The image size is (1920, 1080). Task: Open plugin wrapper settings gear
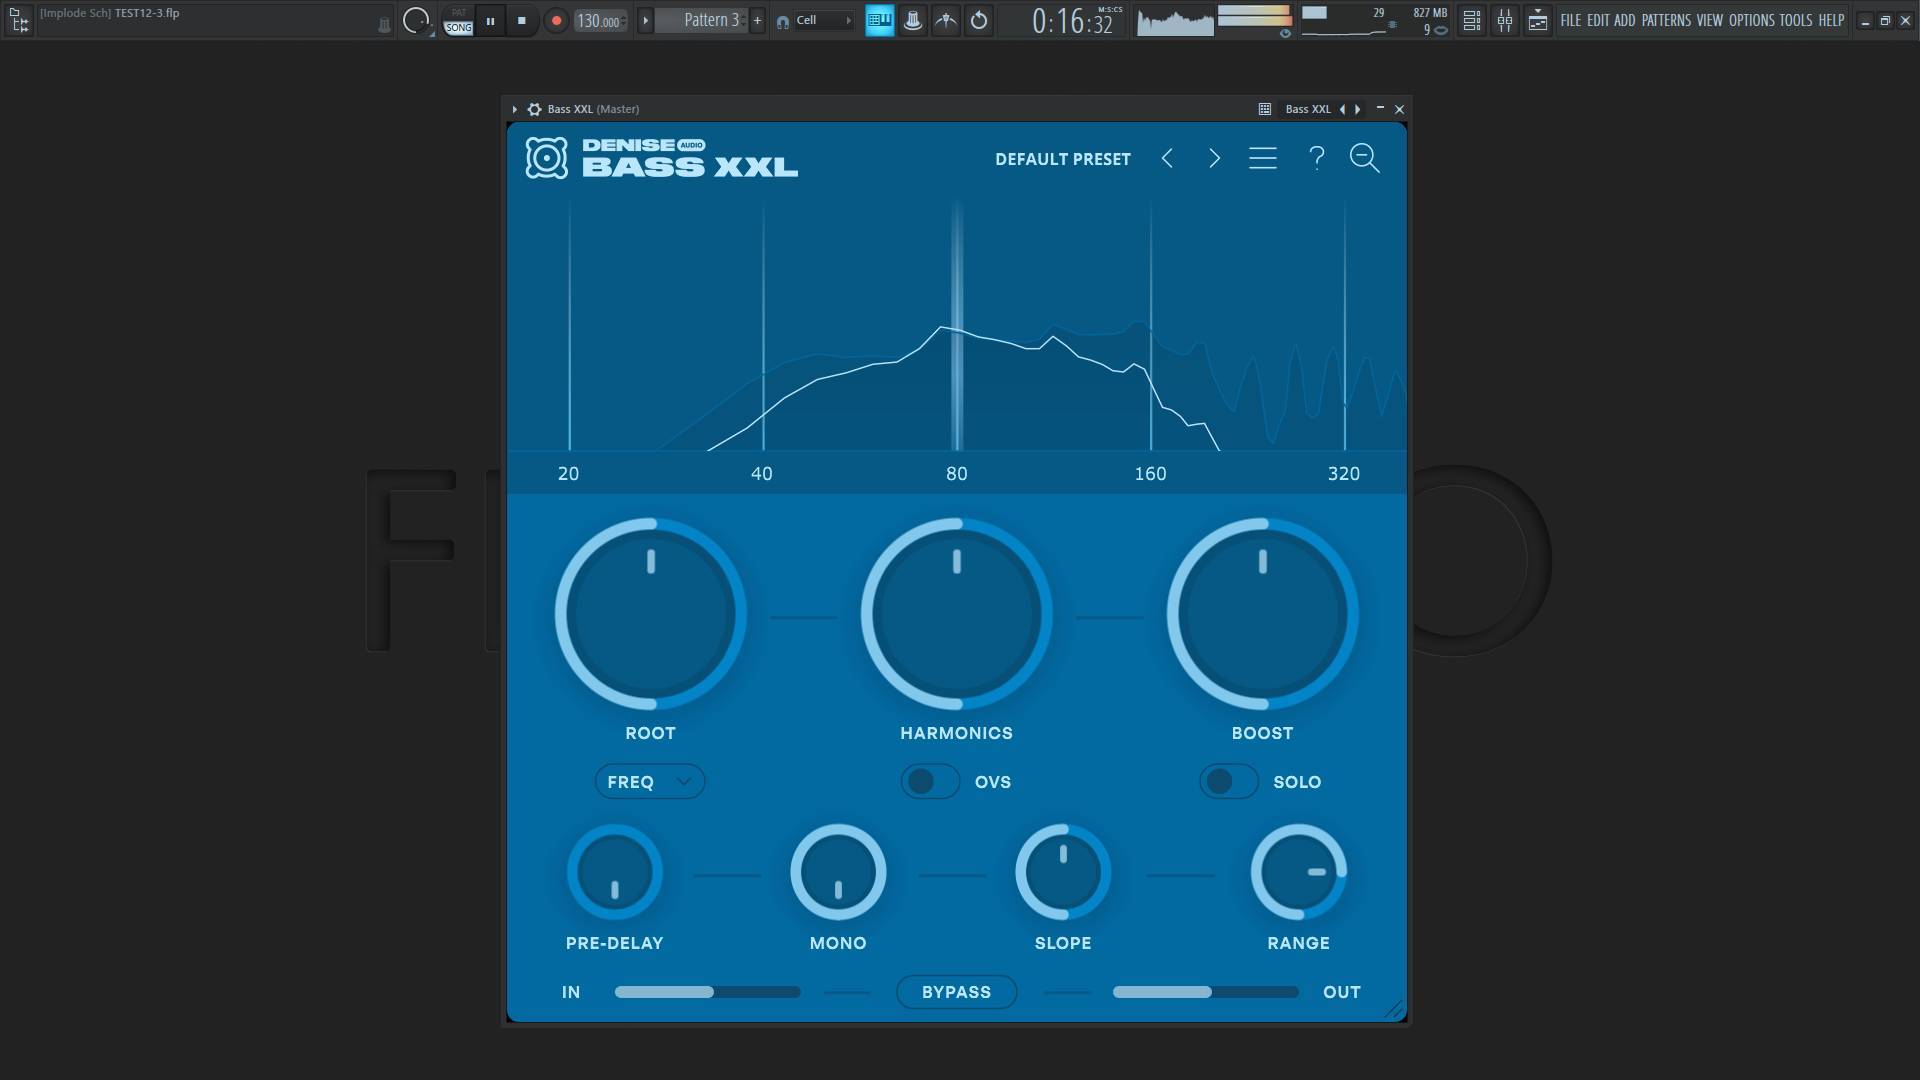[x=535, y=109]
